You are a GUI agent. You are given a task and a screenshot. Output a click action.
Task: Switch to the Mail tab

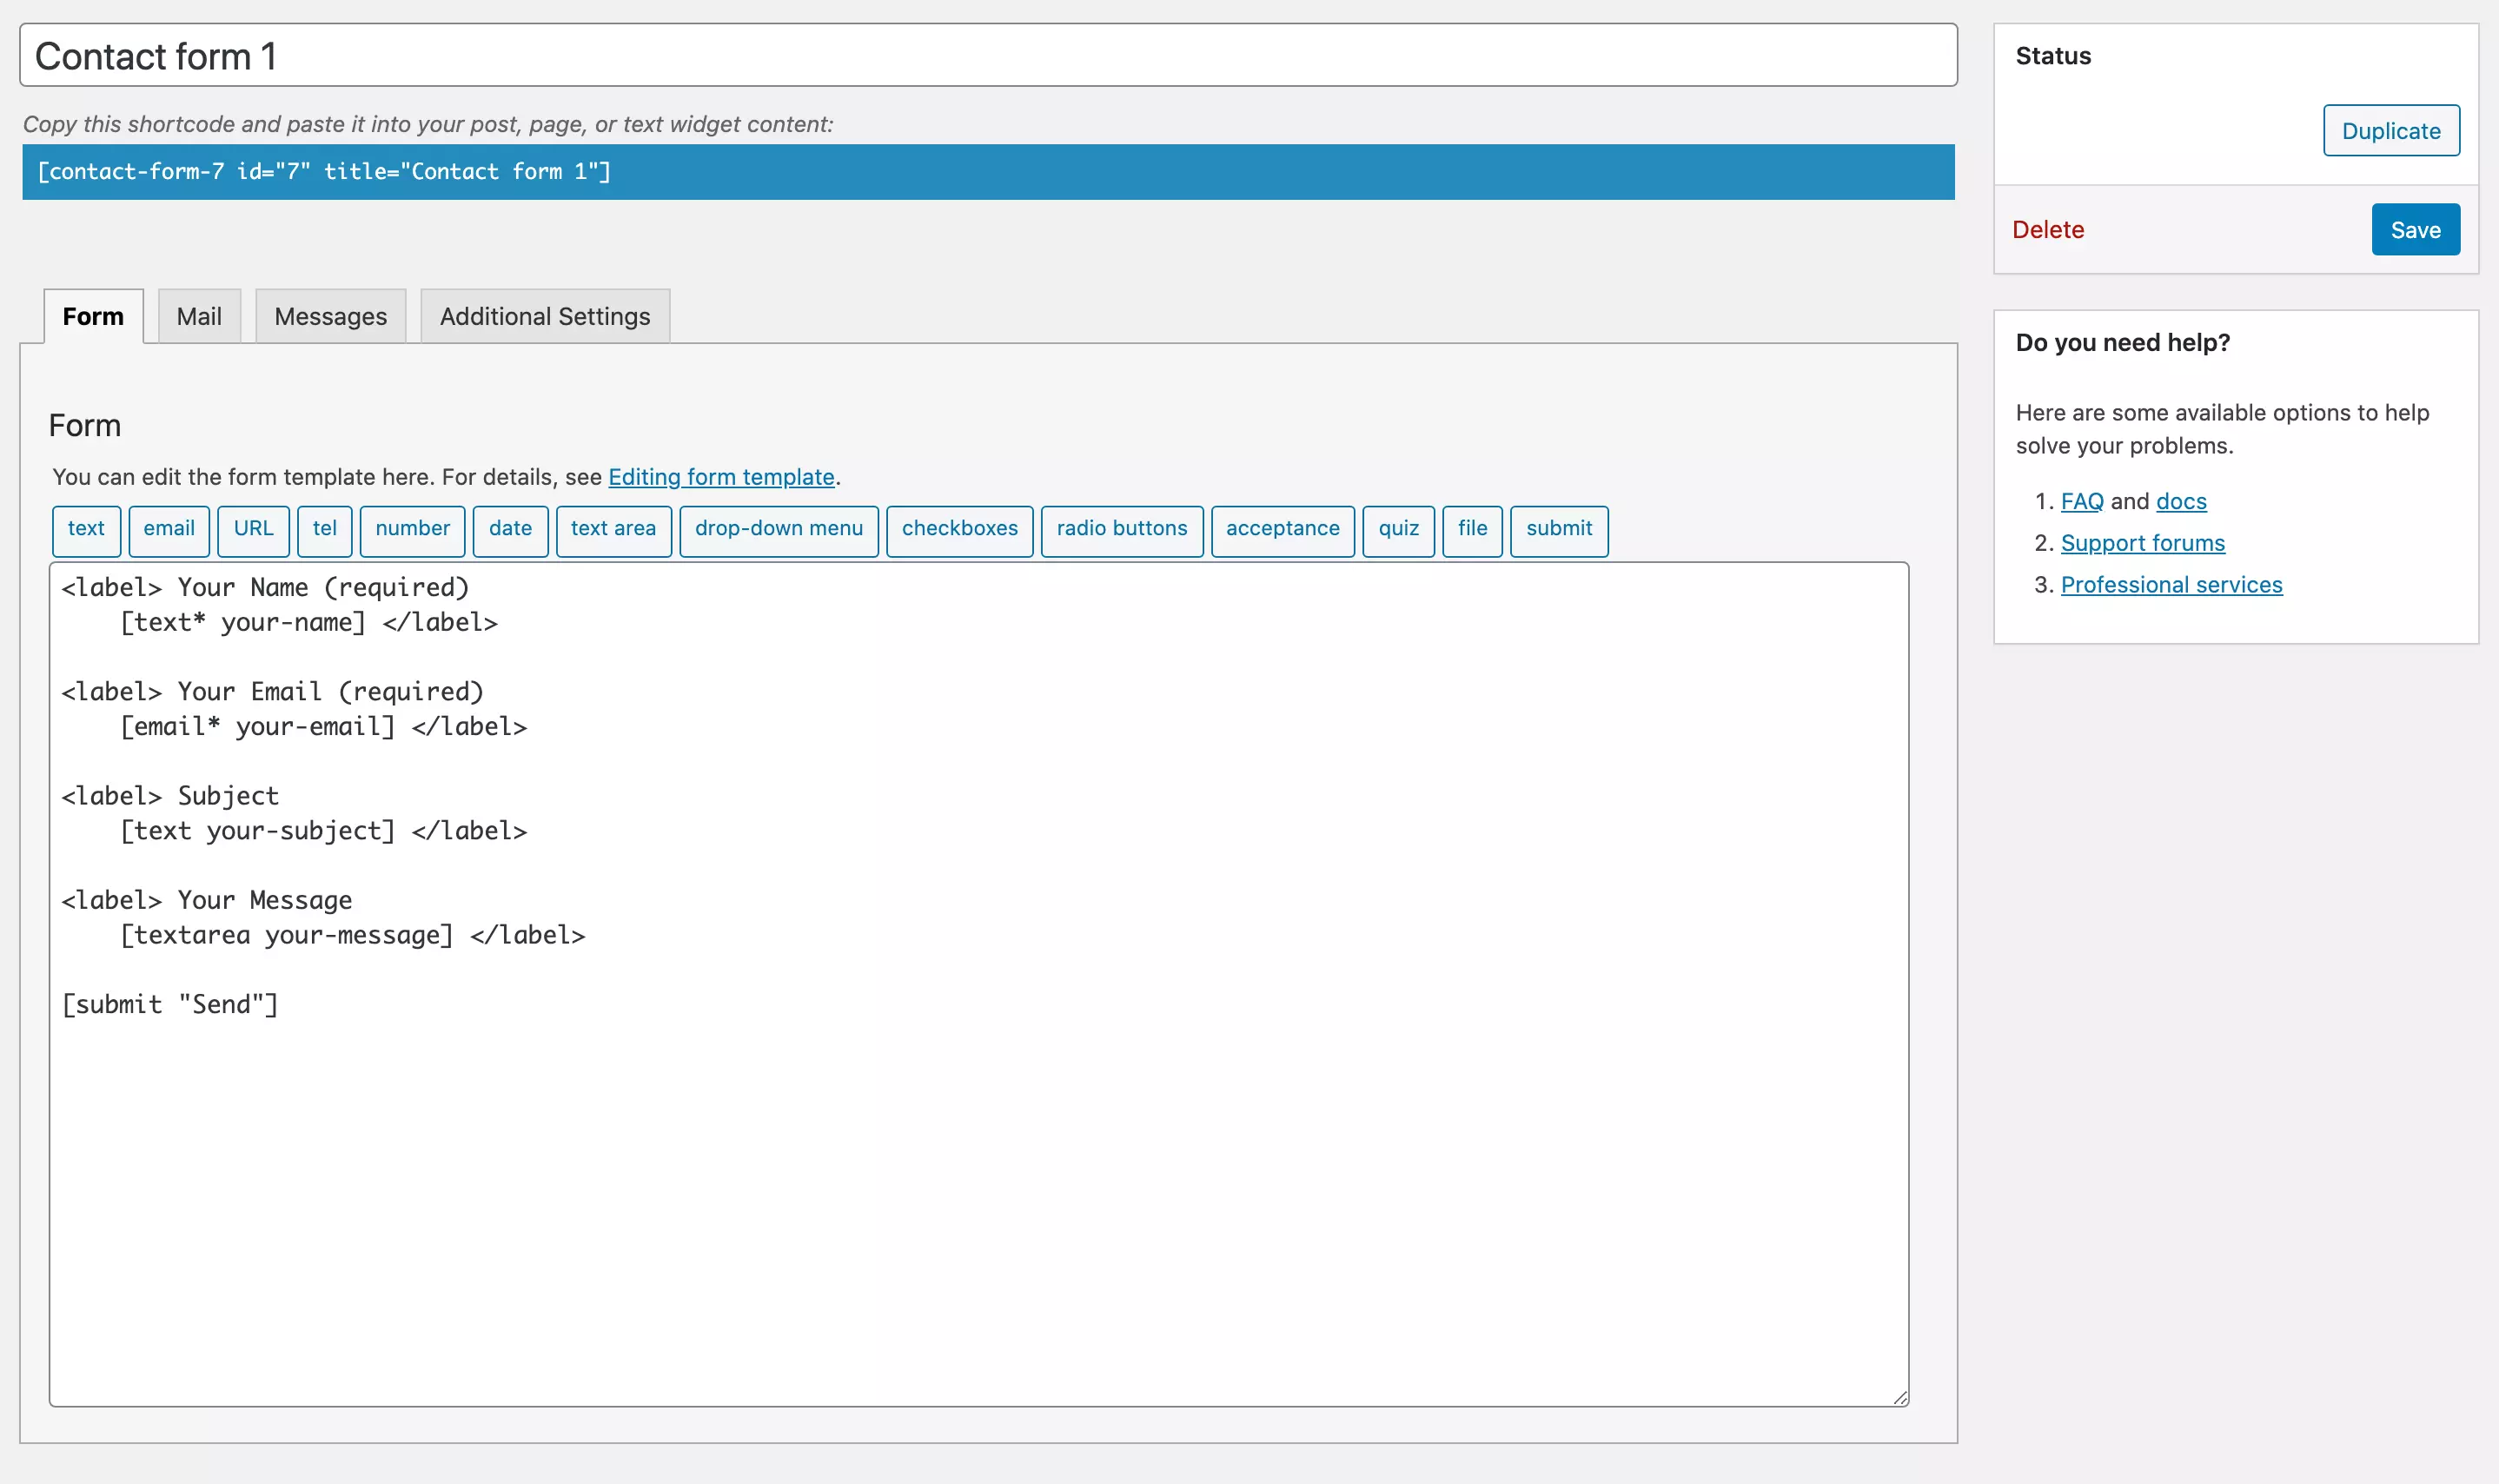pos(198,315)
